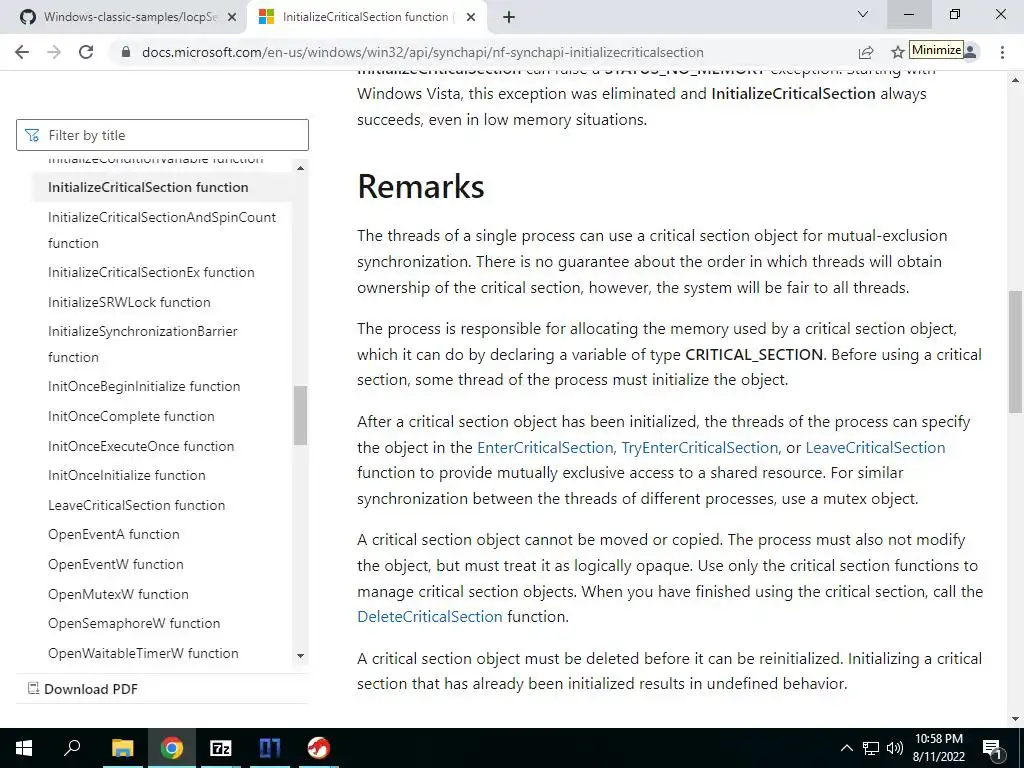Open the red bird taskbar app

(319, 748)
